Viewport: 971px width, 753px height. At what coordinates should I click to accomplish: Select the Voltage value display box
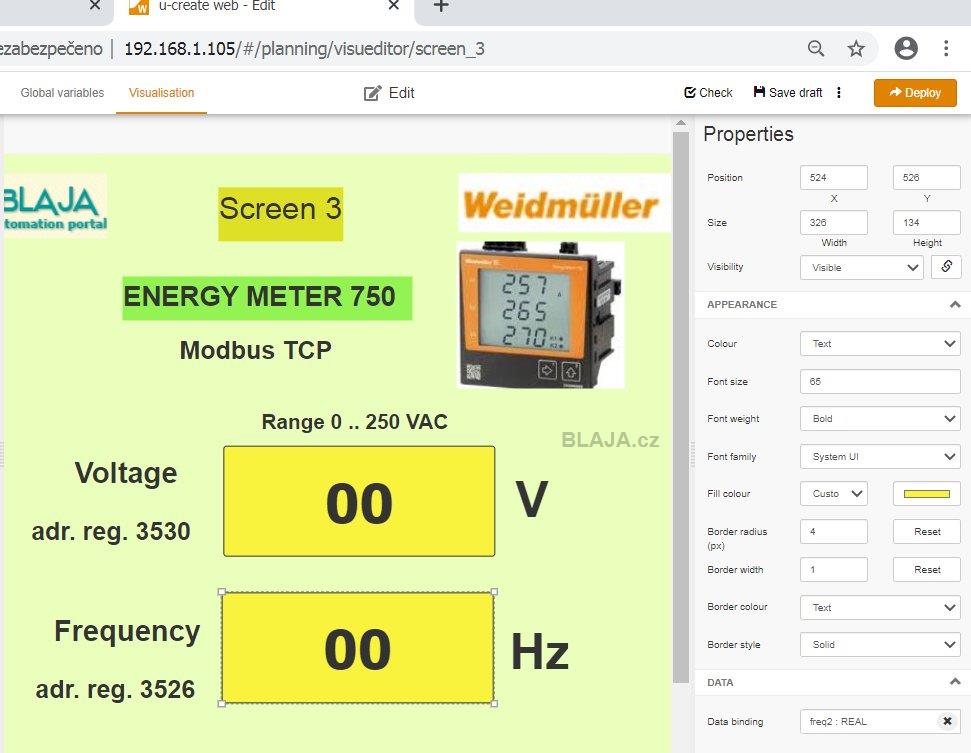click(x=359, y=501)
